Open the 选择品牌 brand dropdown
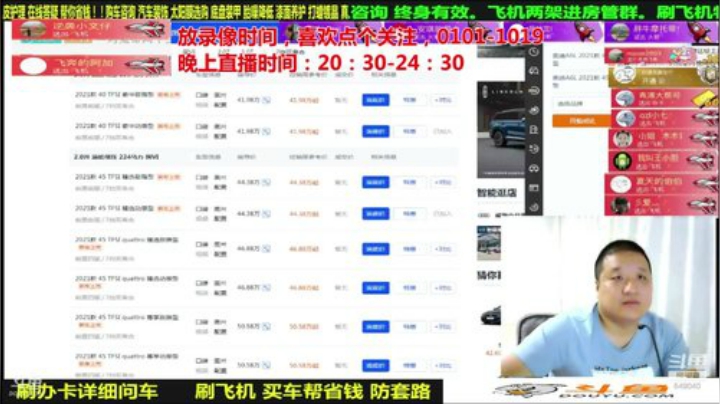The image size is (720, 404). pos(580,103)
